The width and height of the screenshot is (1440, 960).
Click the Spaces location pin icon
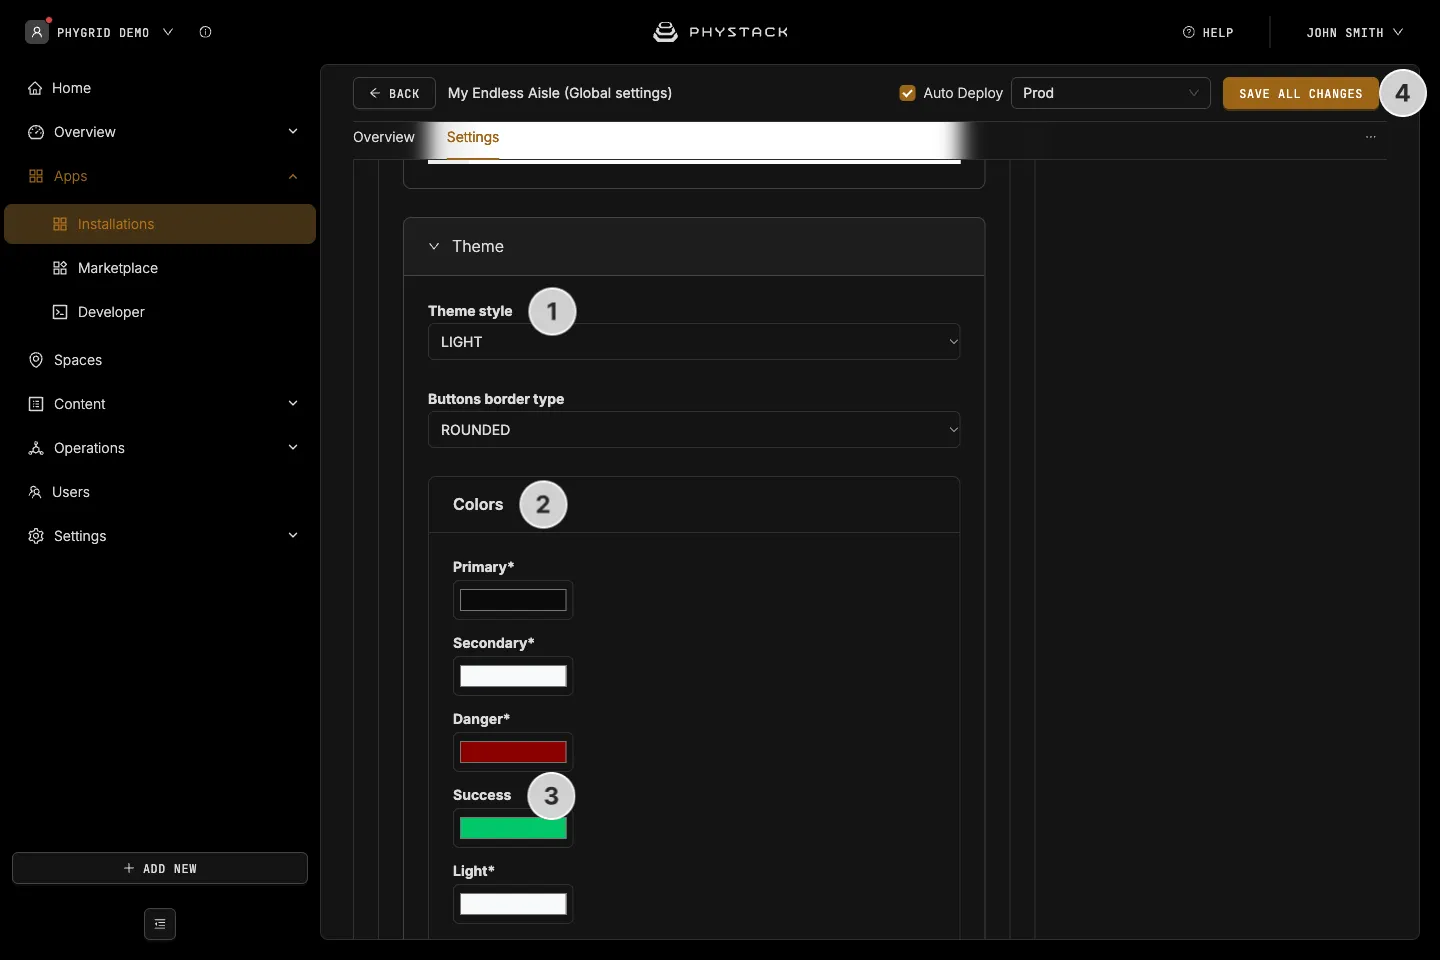(36, 360)
